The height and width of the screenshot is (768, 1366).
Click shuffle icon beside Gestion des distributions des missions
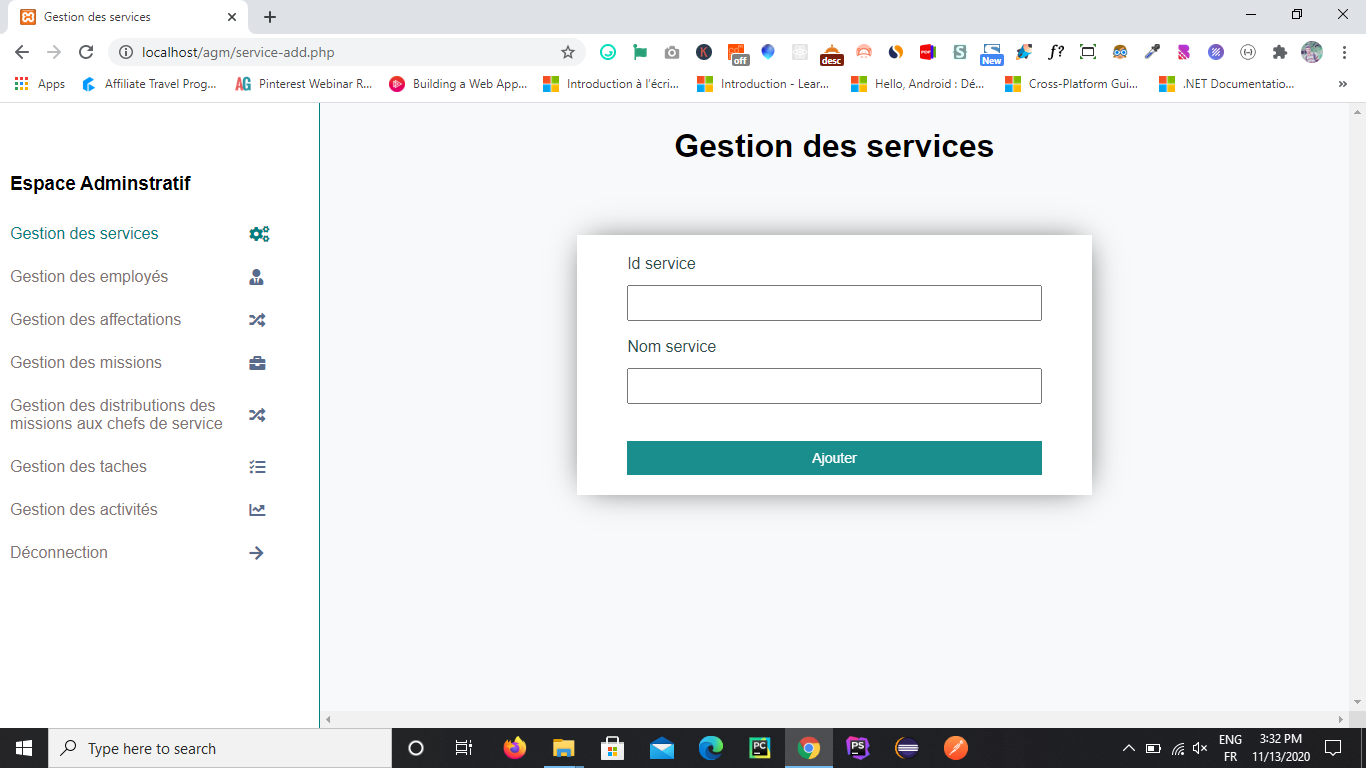point(257,415)
